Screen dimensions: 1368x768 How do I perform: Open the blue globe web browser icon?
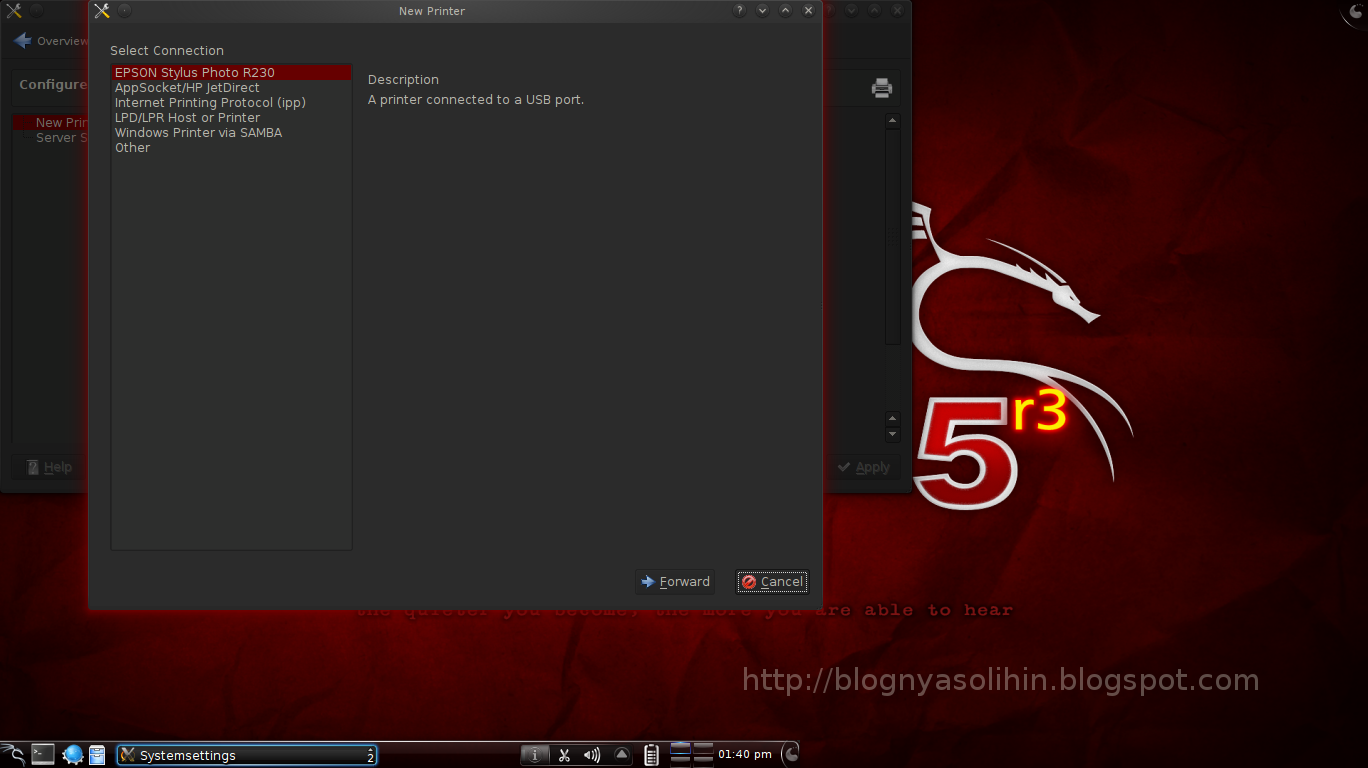click(73, 755)
